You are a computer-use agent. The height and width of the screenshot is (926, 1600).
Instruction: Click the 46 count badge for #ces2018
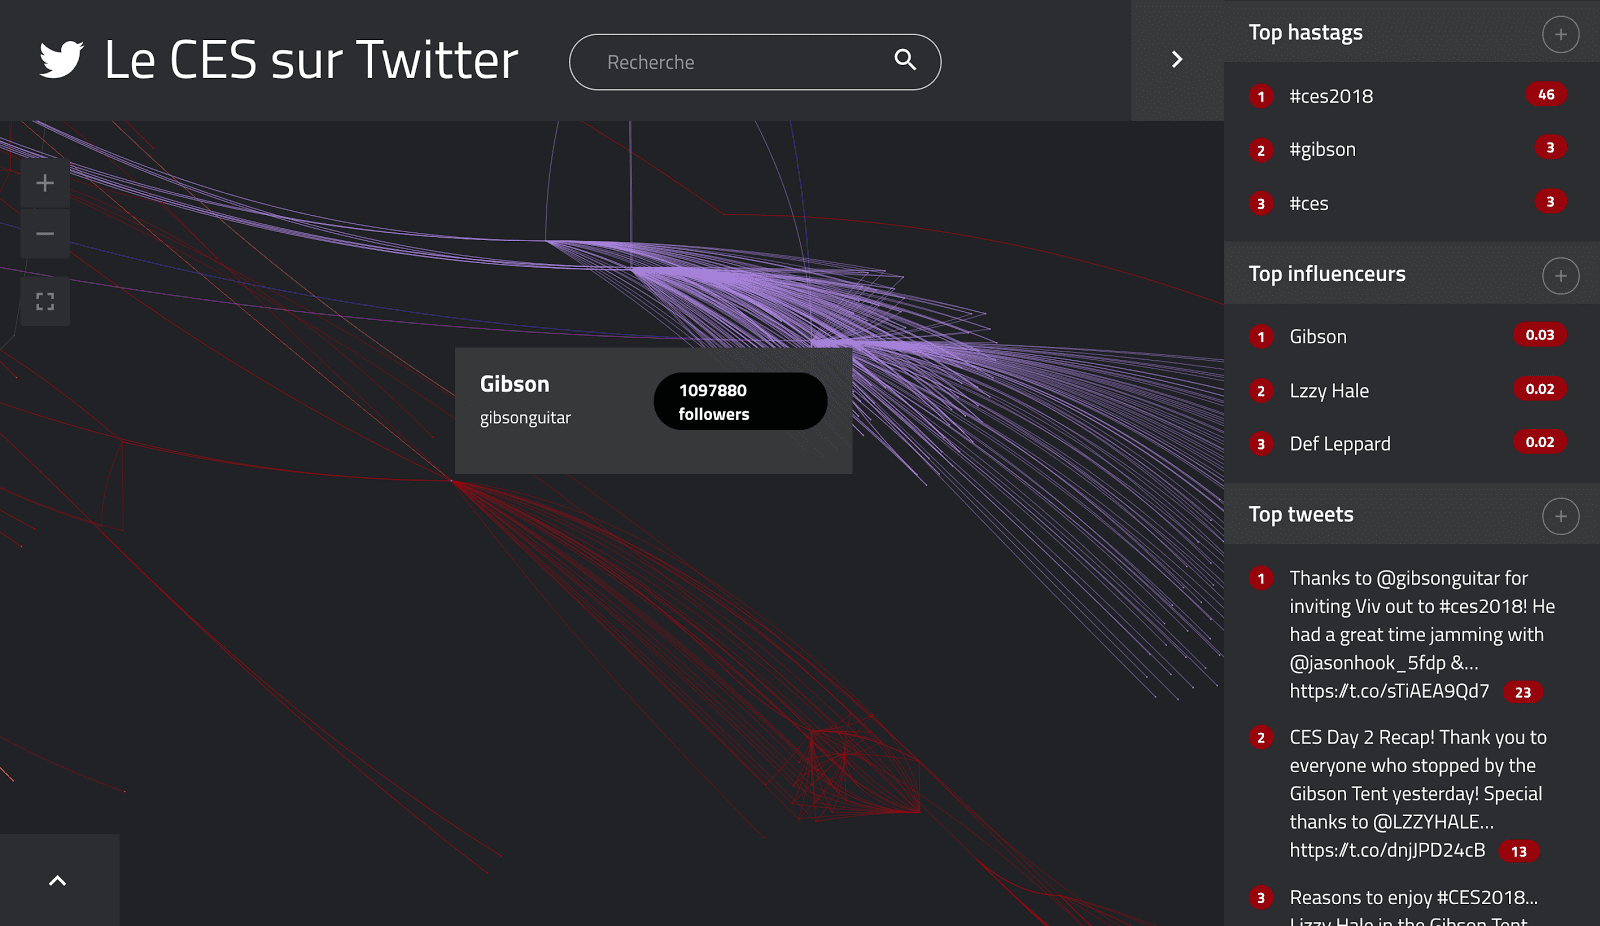tap(1546, 94)
